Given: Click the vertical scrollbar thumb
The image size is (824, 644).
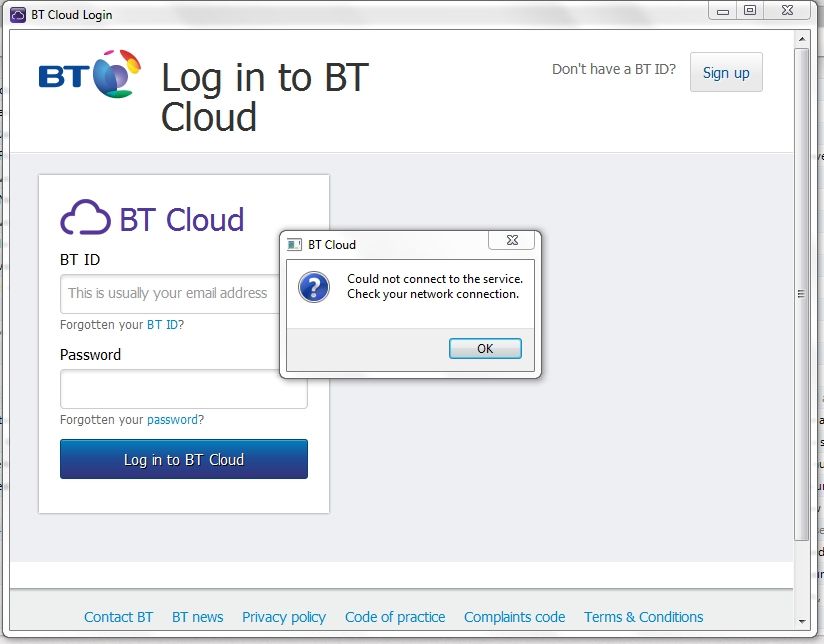Looking at the screenshot, I should pos(801,294).
